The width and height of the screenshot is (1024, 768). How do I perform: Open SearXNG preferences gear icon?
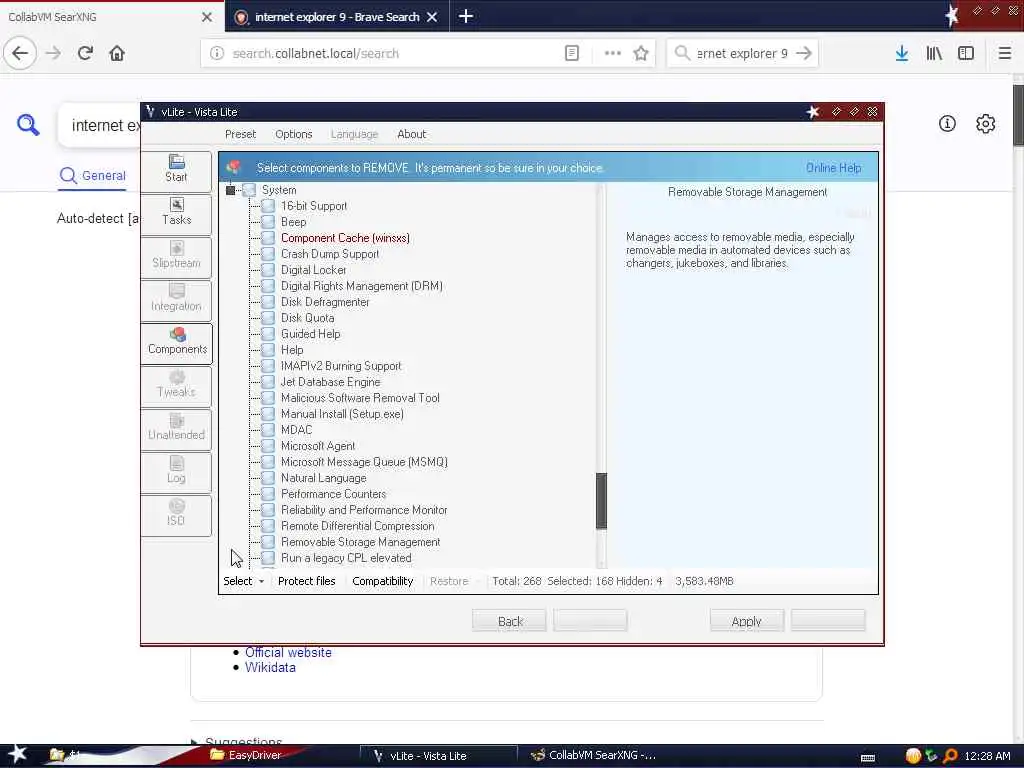[985, 123]
